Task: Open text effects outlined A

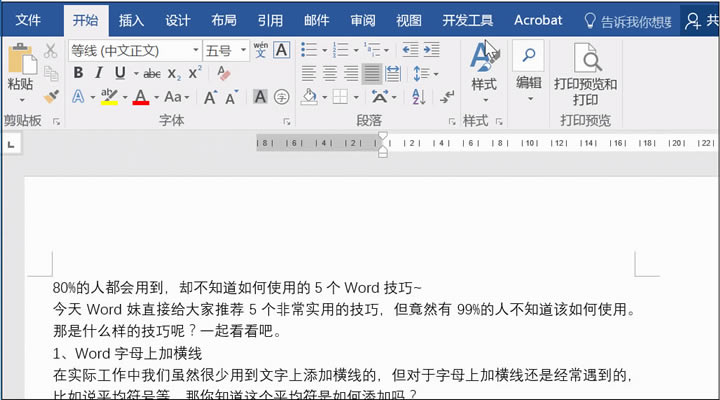Action: tap(79, 96)
